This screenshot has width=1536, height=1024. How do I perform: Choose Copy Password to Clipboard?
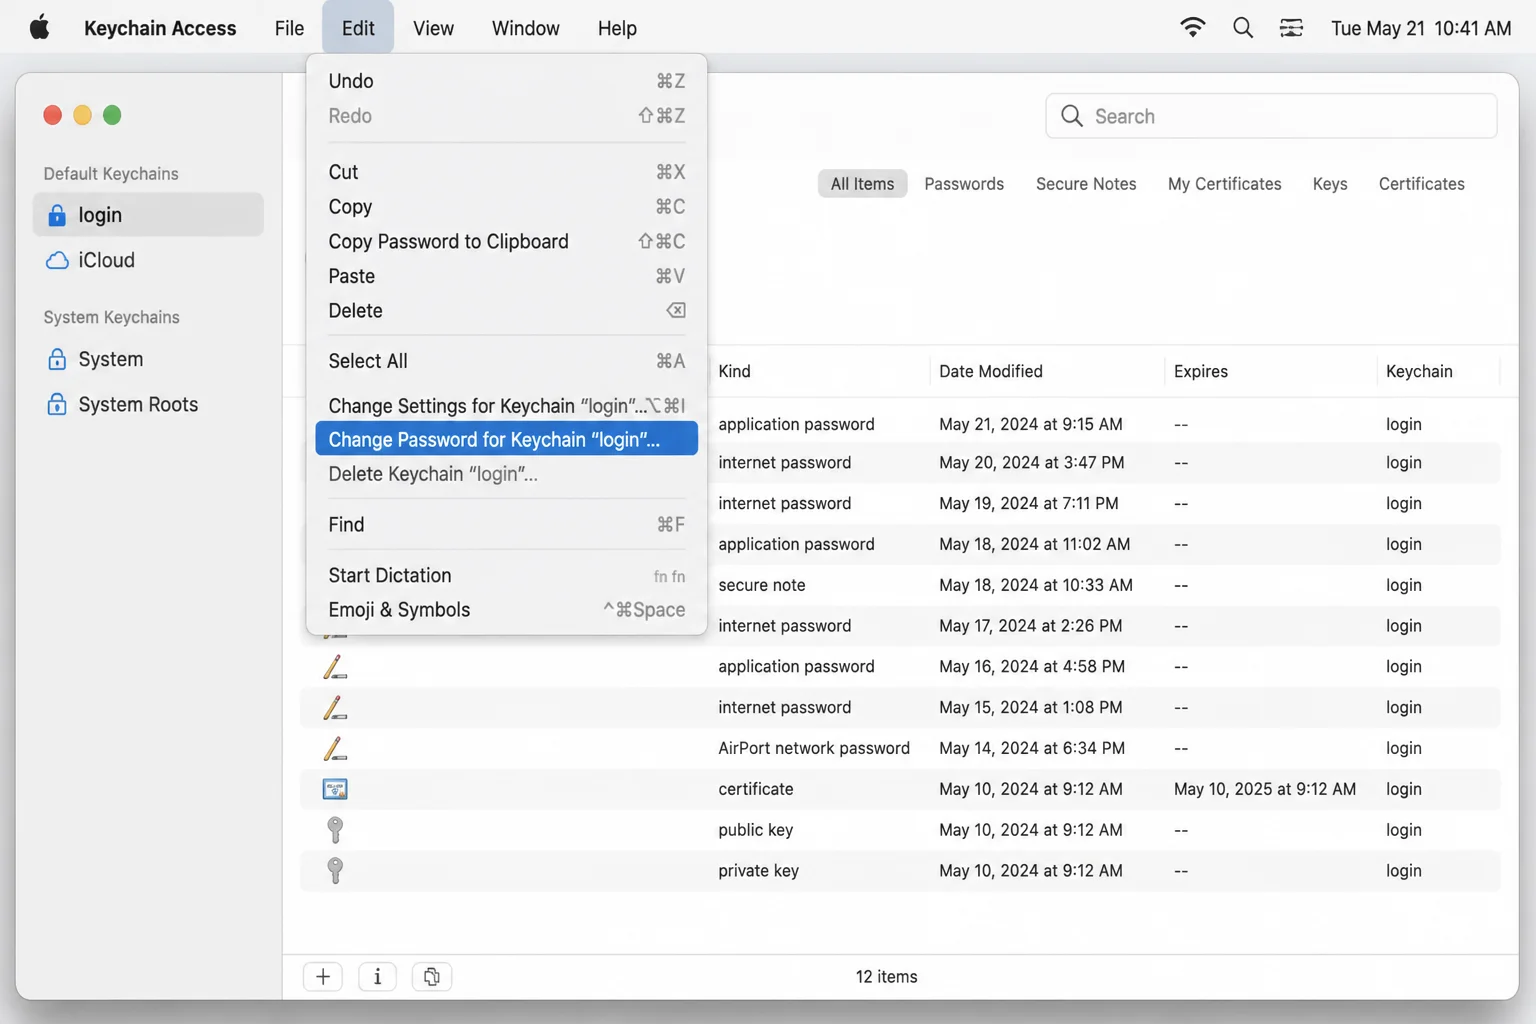pos(506,241)
